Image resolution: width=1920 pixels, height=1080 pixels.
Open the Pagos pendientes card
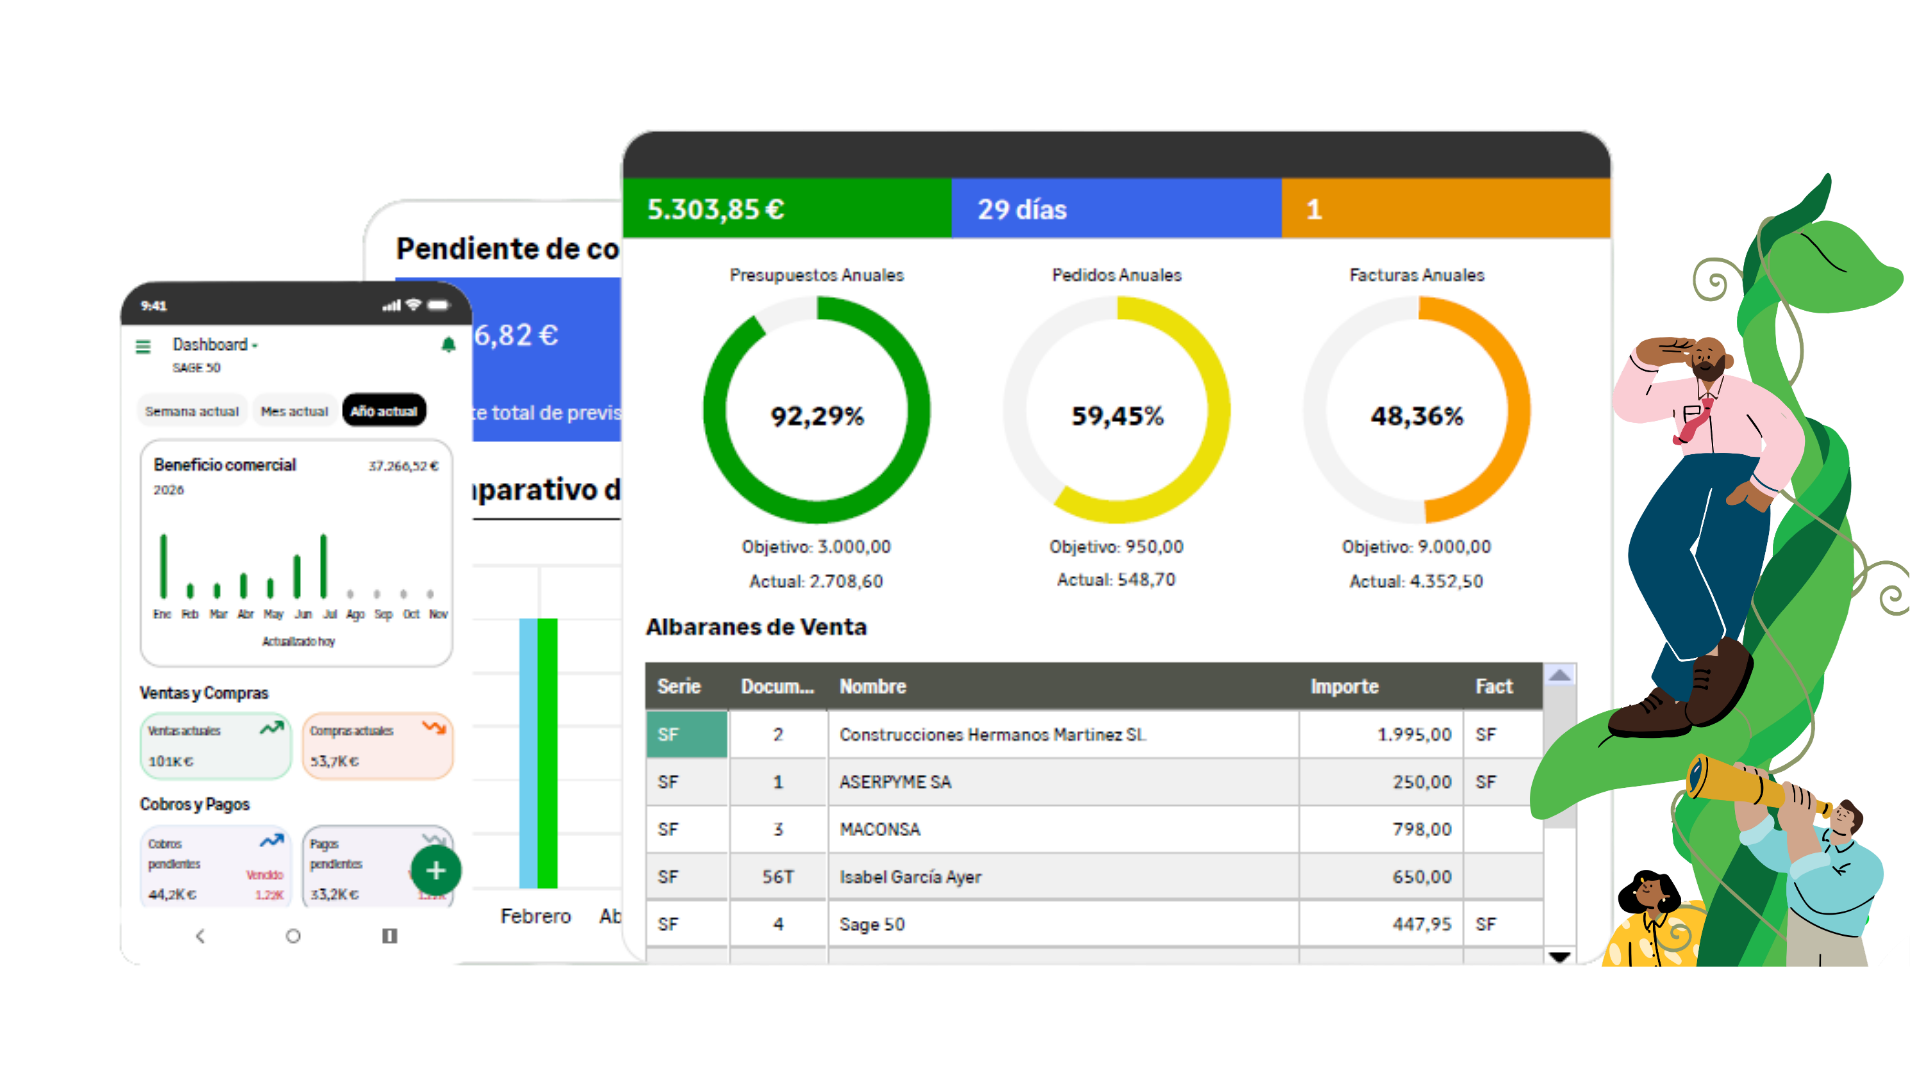point(377,868)
